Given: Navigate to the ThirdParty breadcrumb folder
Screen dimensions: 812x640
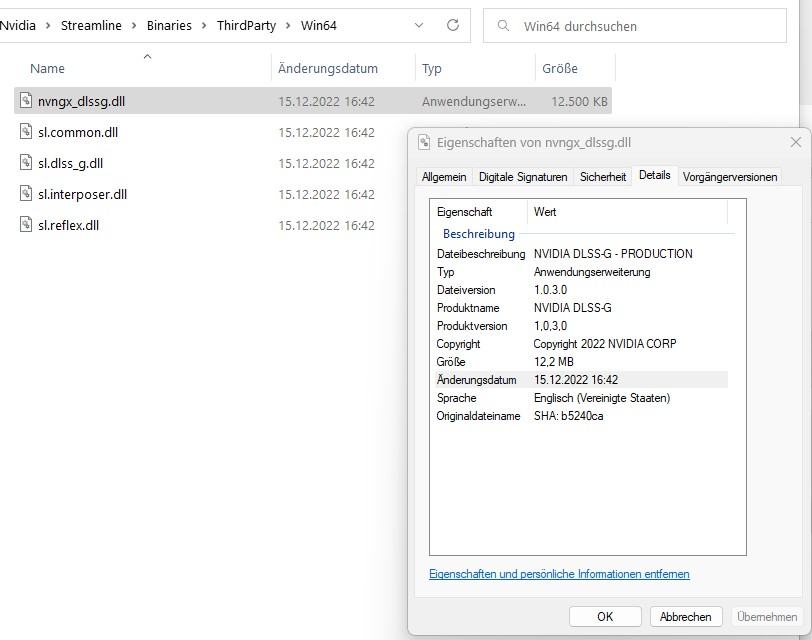Looking at the screenshot, I should point(246,25).
